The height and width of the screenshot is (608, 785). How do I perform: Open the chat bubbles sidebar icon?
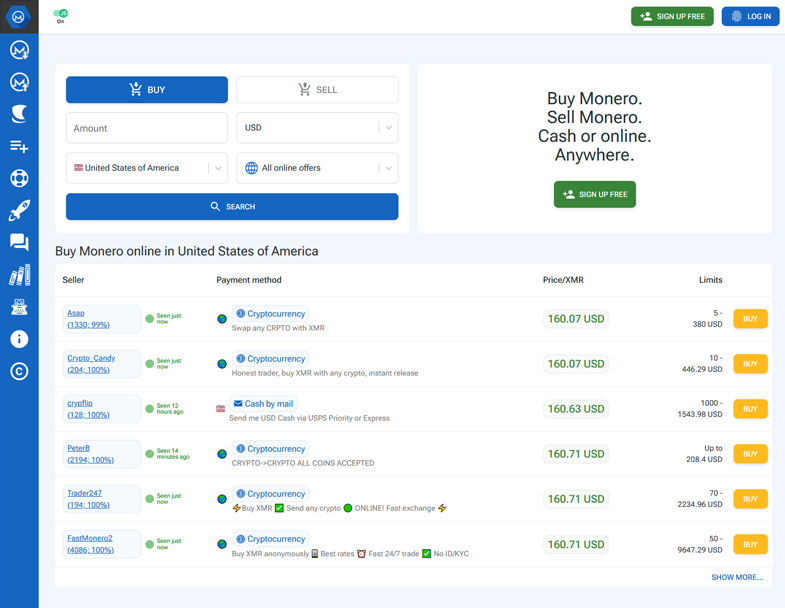tap(19, 242)
